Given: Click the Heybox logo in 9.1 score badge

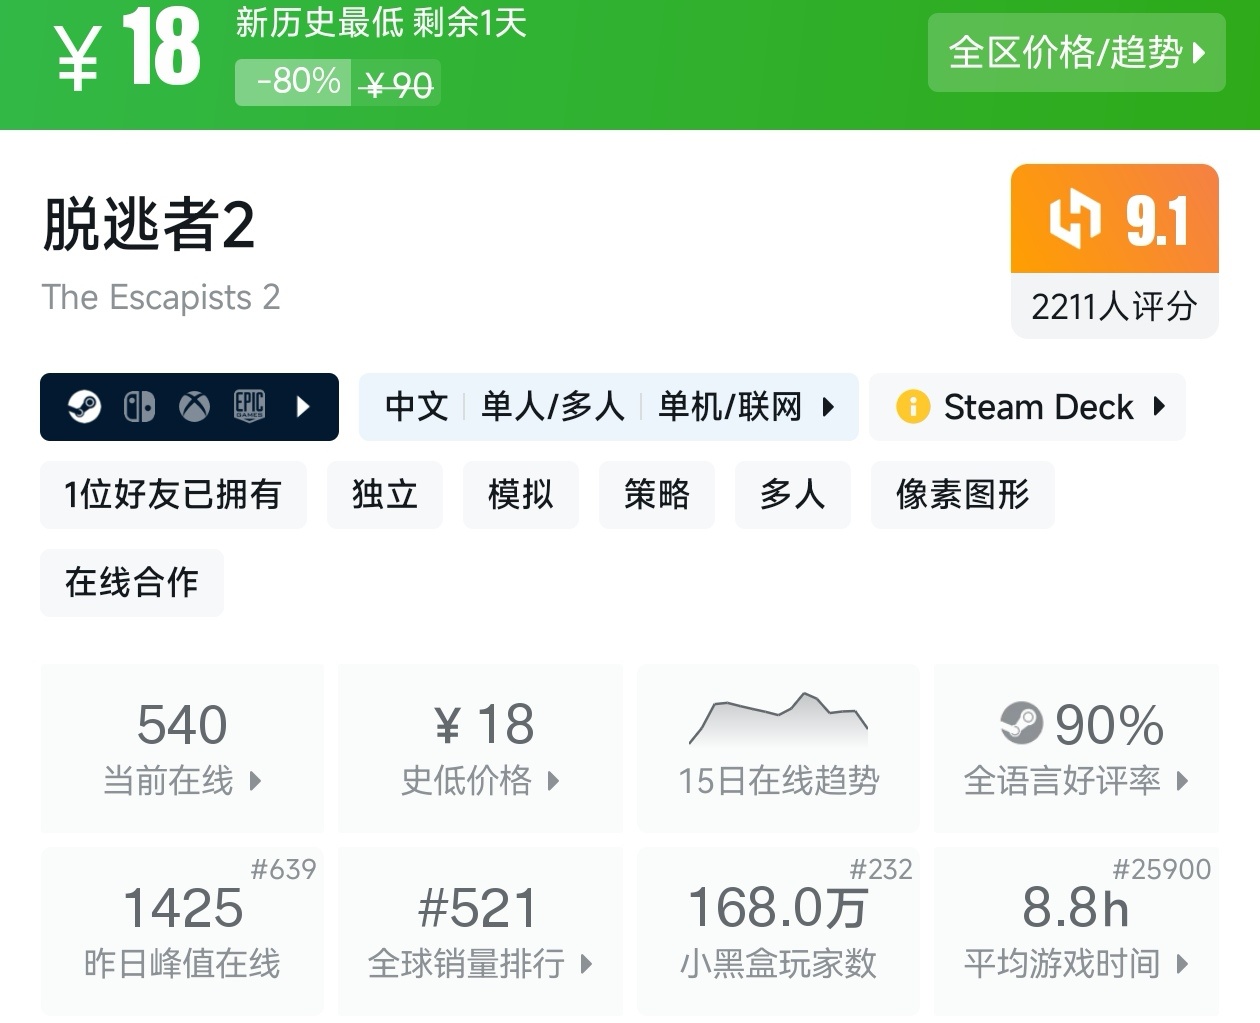Looking at the screenshot, I should (1075, 219).
